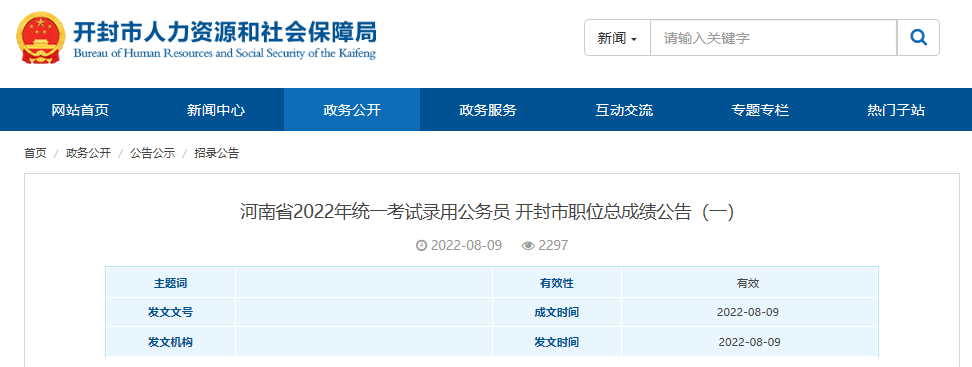The height and width of the screenshot is (367, 972).
Task: Click the 成文时间 date value 2022-08-09
Action: coord(748,312)
